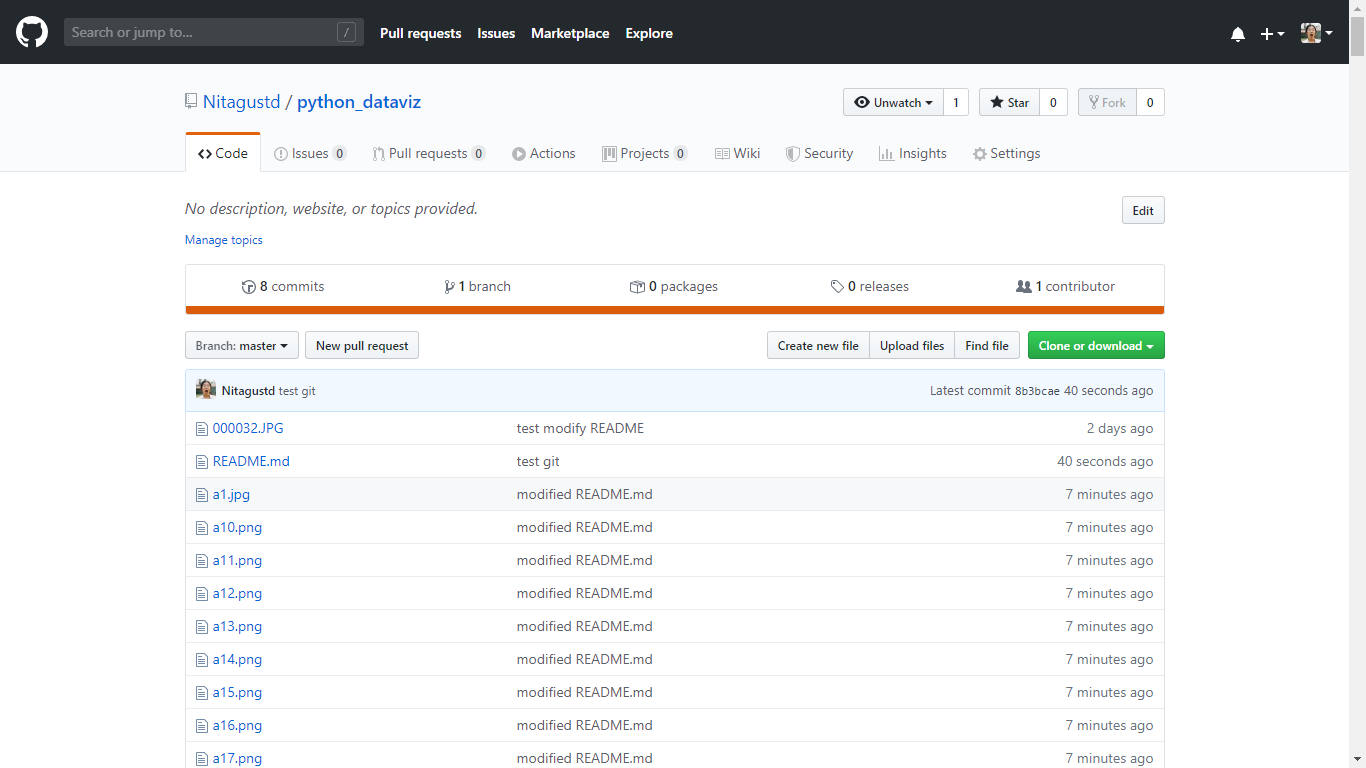Open file a13.png
Image resolution: width=1366 pixels, height=768 pixels.
point(237,626)
